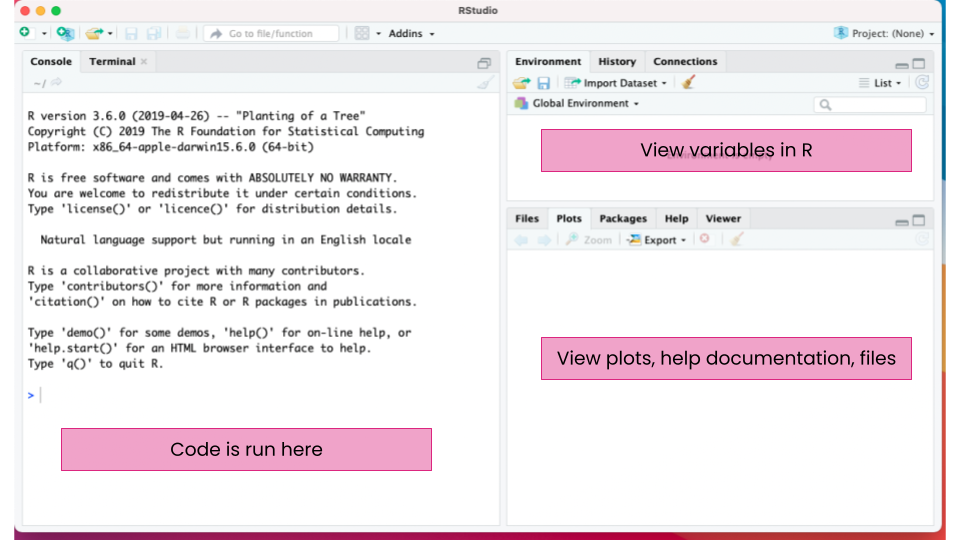This screenshot has height=540, width=960.
Task: Click the Create a Project icon
Action: click(65, 33)
